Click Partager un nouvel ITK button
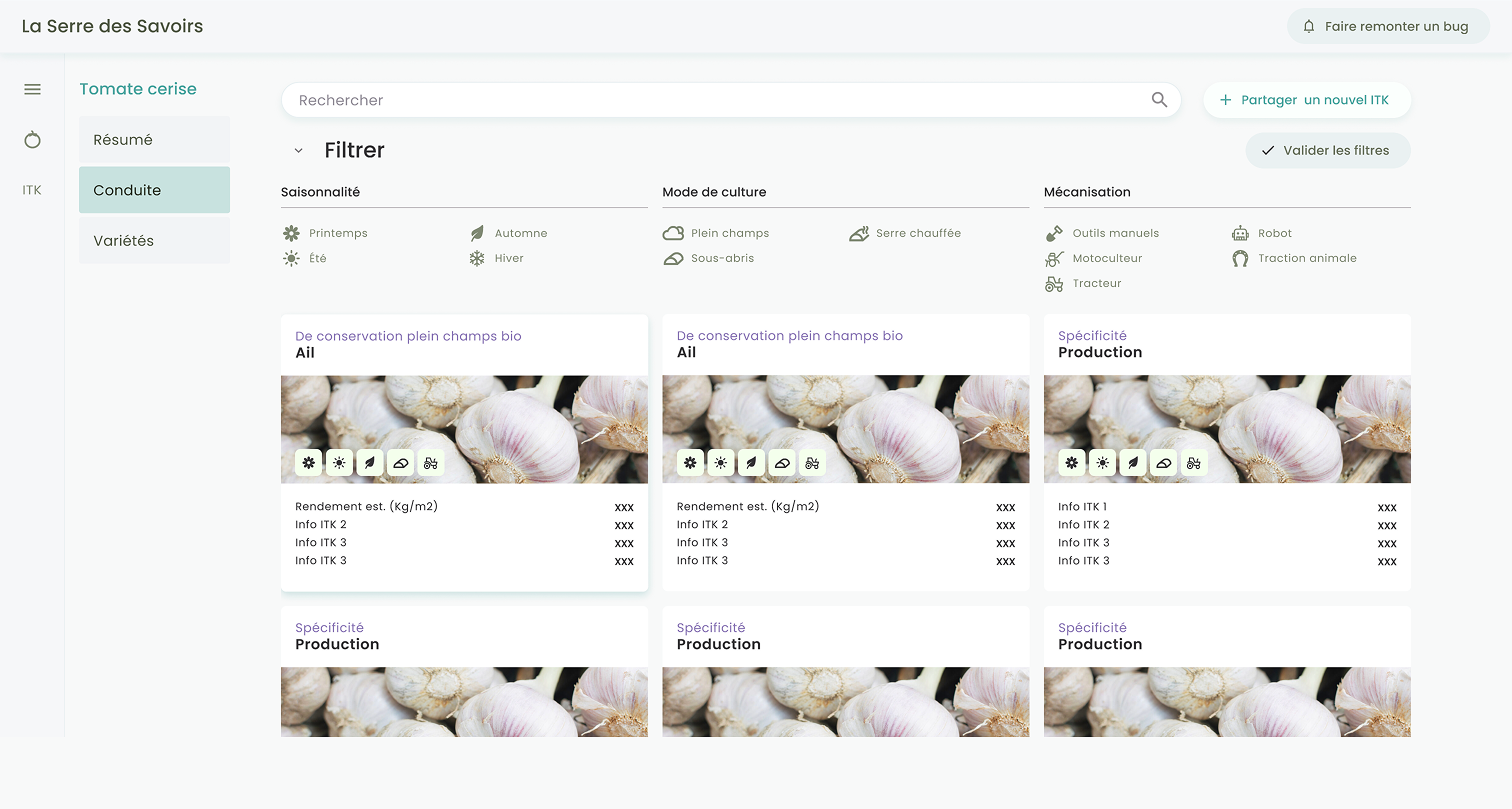Image resolution: width=1512 pixels, height=809 pixels. point(1306,100)
